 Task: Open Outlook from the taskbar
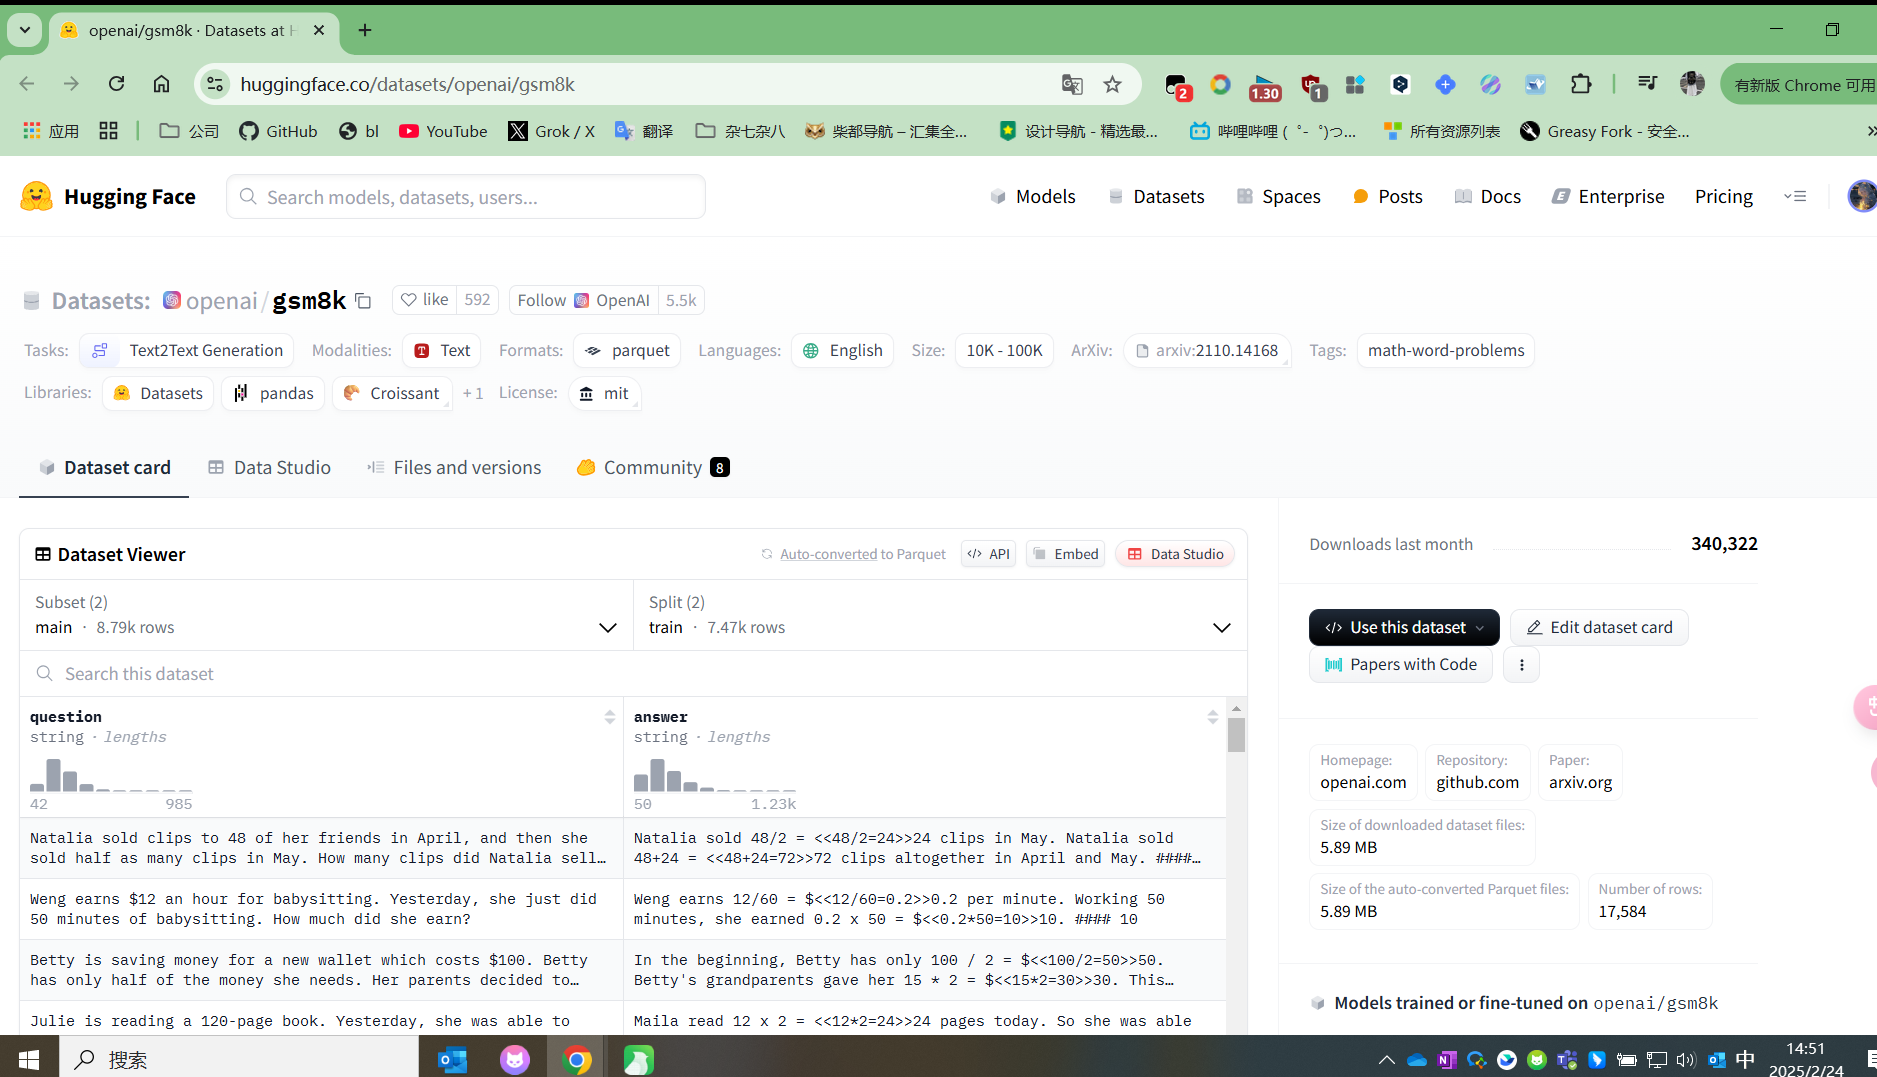pyautogui.click(x=453, y=1059)
